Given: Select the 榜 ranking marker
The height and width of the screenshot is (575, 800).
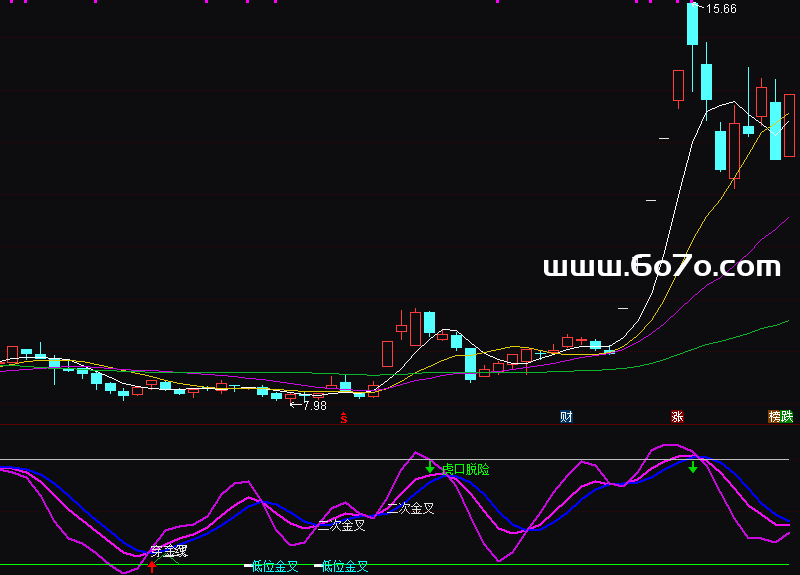Looking at the screenshot, I should [x=774, y=416].
